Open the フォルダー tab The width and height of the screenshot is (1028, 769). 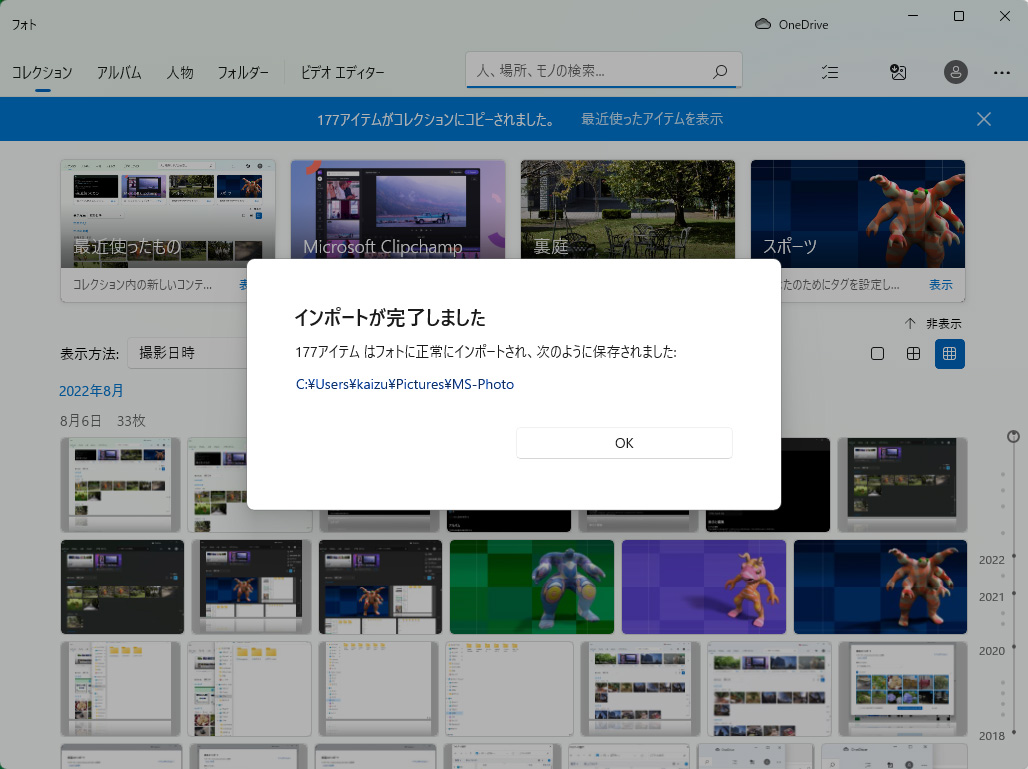click(243, 72)
